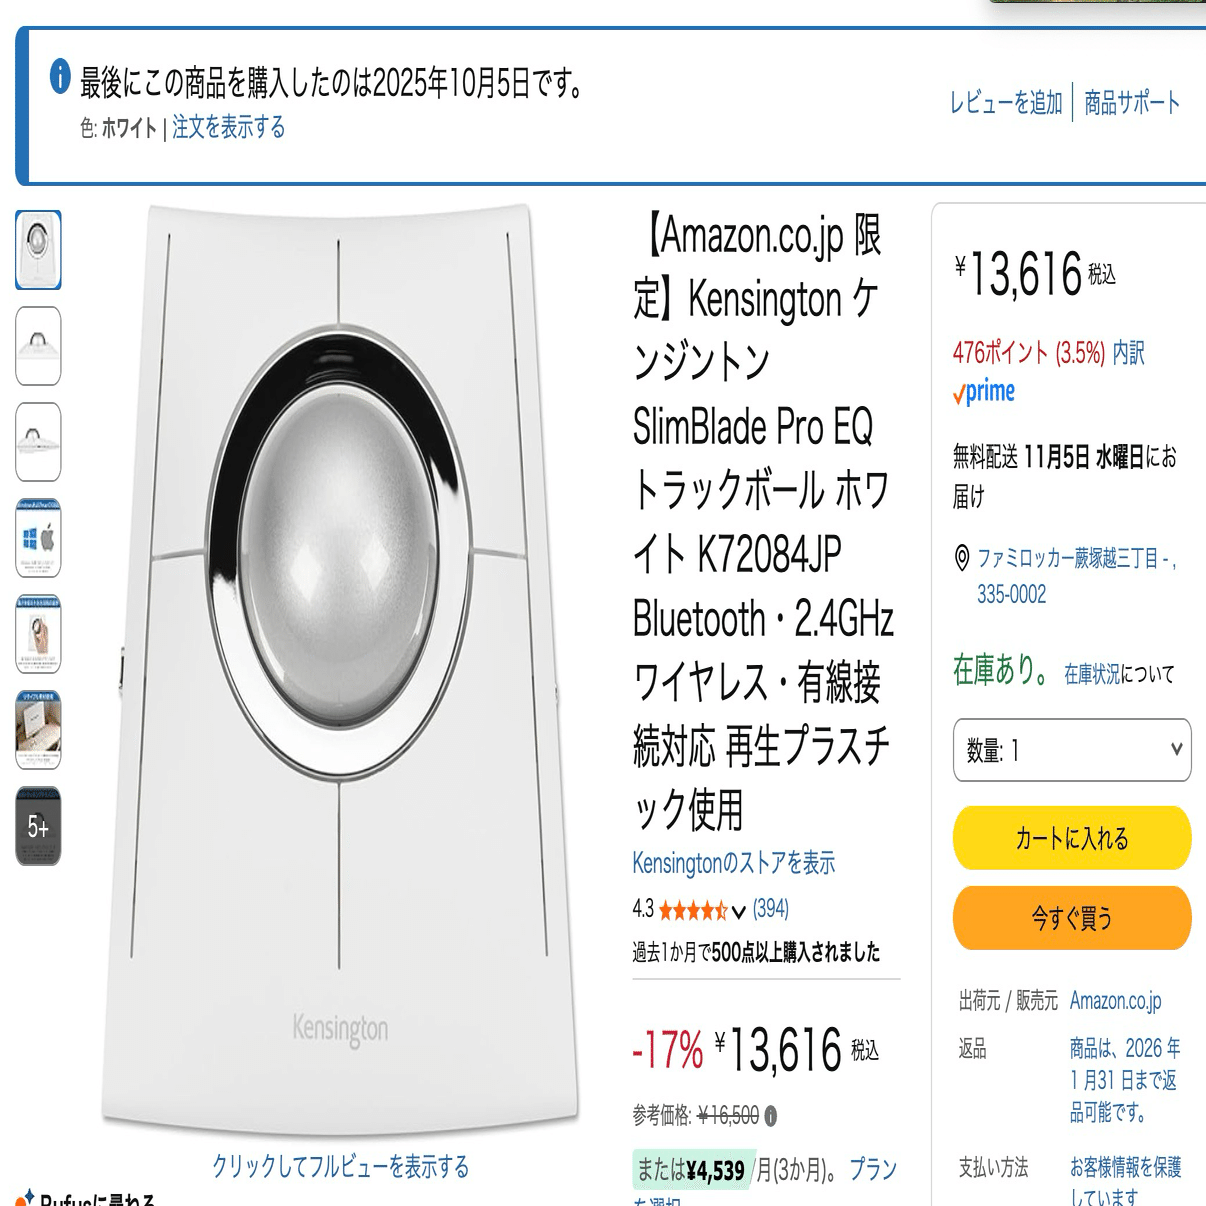Expand the rating breakdown chevron beside 4.3

pos(738,911)
